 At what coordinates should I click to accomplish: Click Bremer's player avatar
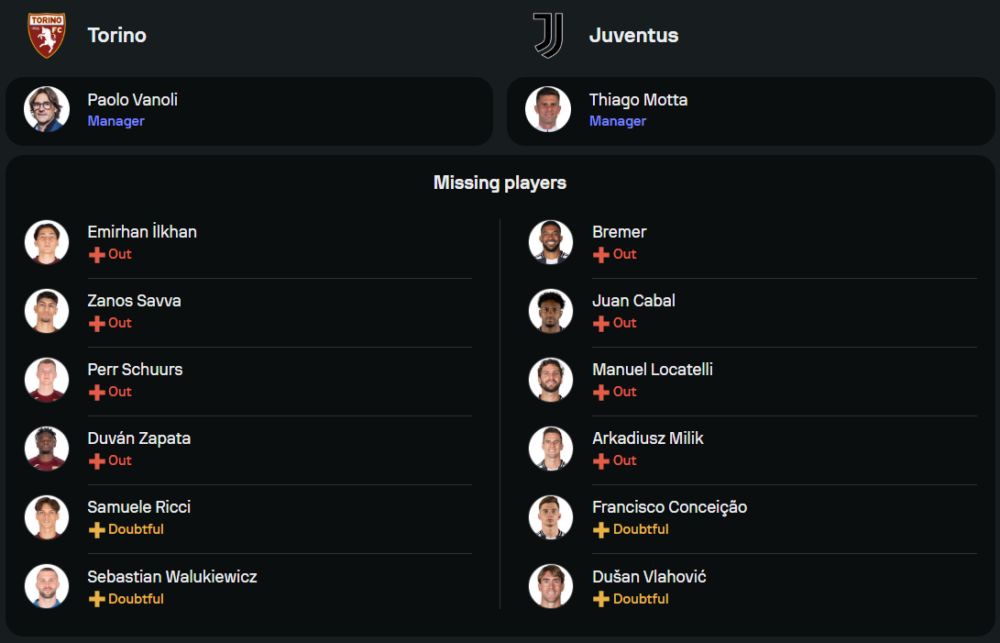click(550, 242)
